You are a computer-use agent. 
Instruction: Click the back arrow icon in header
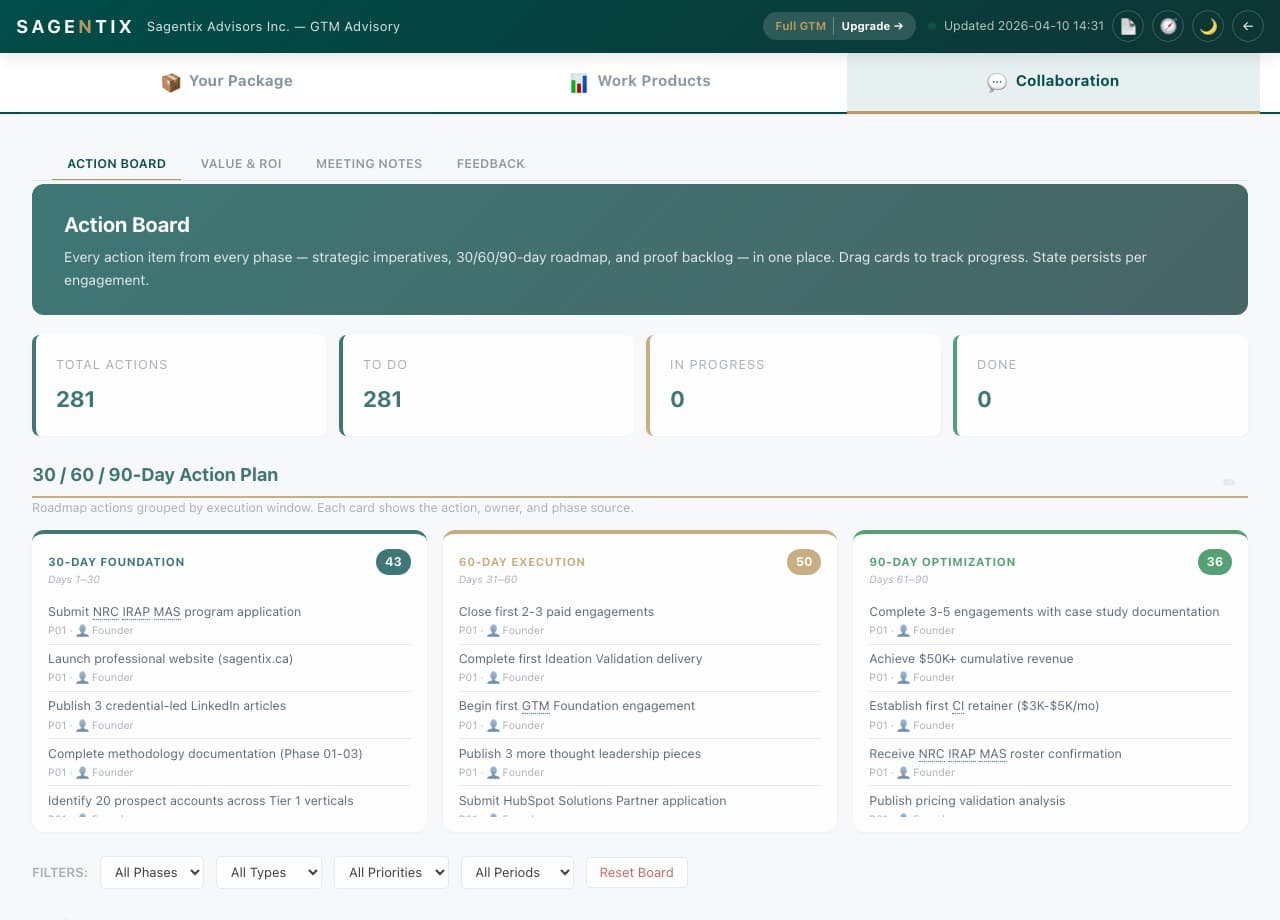coord(1248,26)
